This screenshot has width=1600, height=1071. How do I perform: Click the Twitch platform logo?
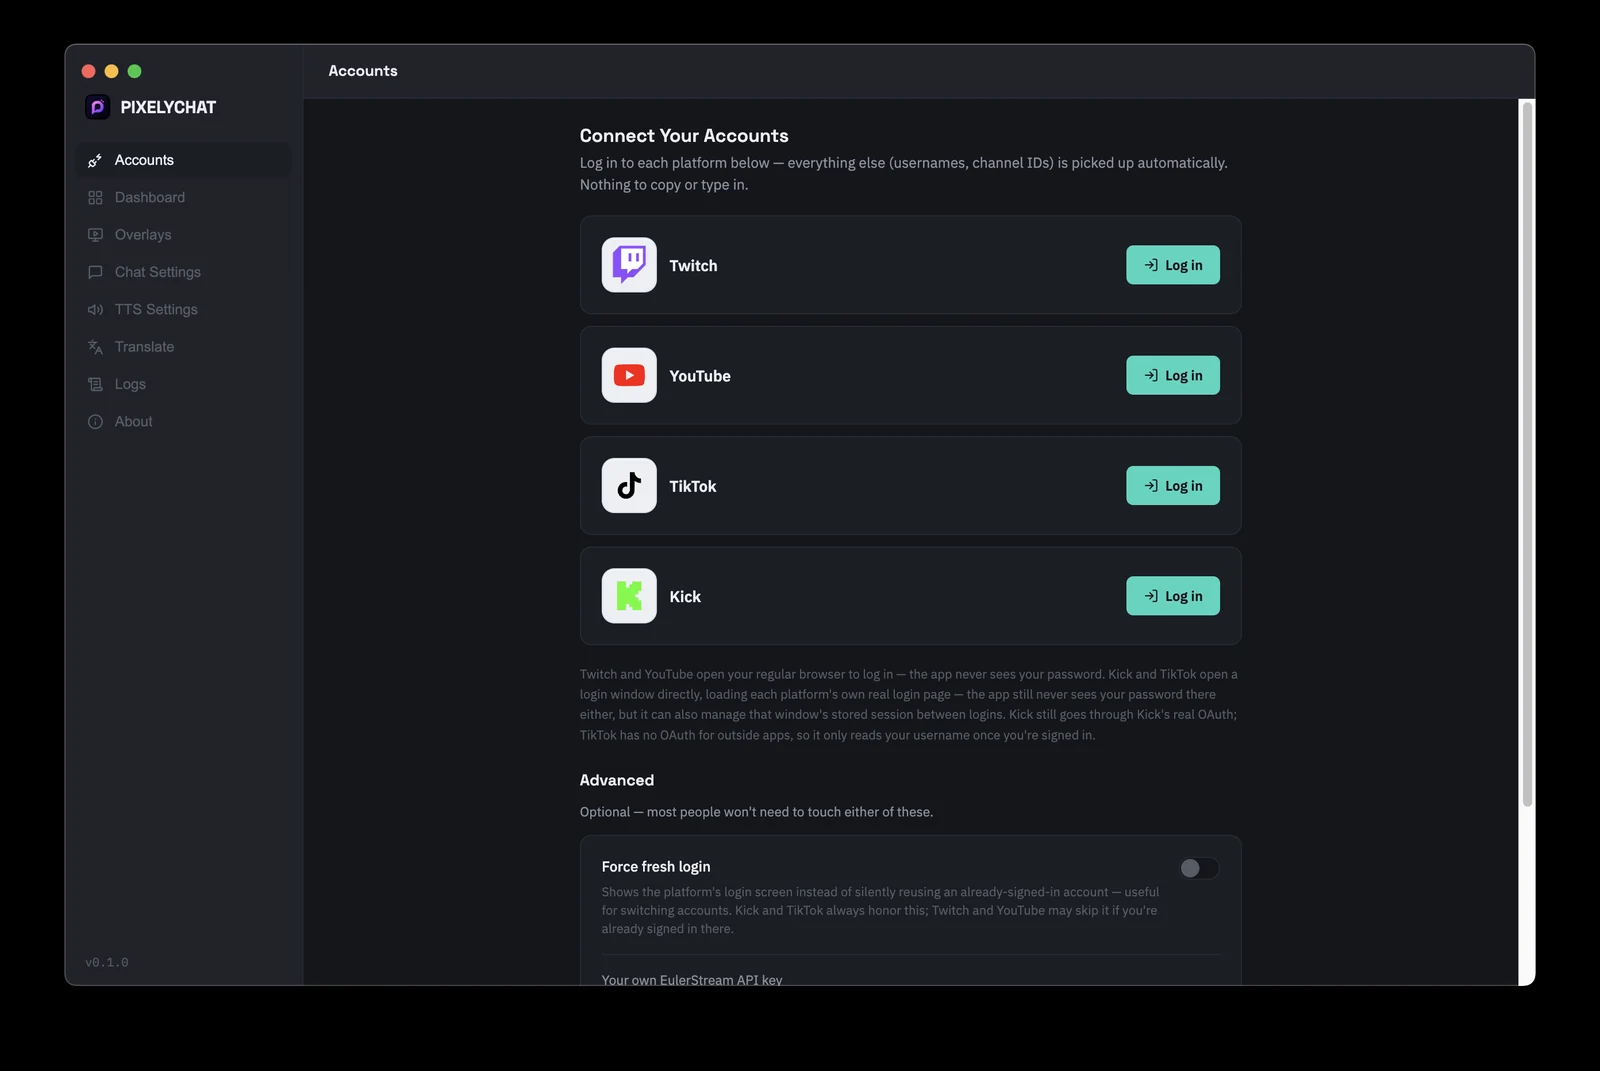(629, 265)
